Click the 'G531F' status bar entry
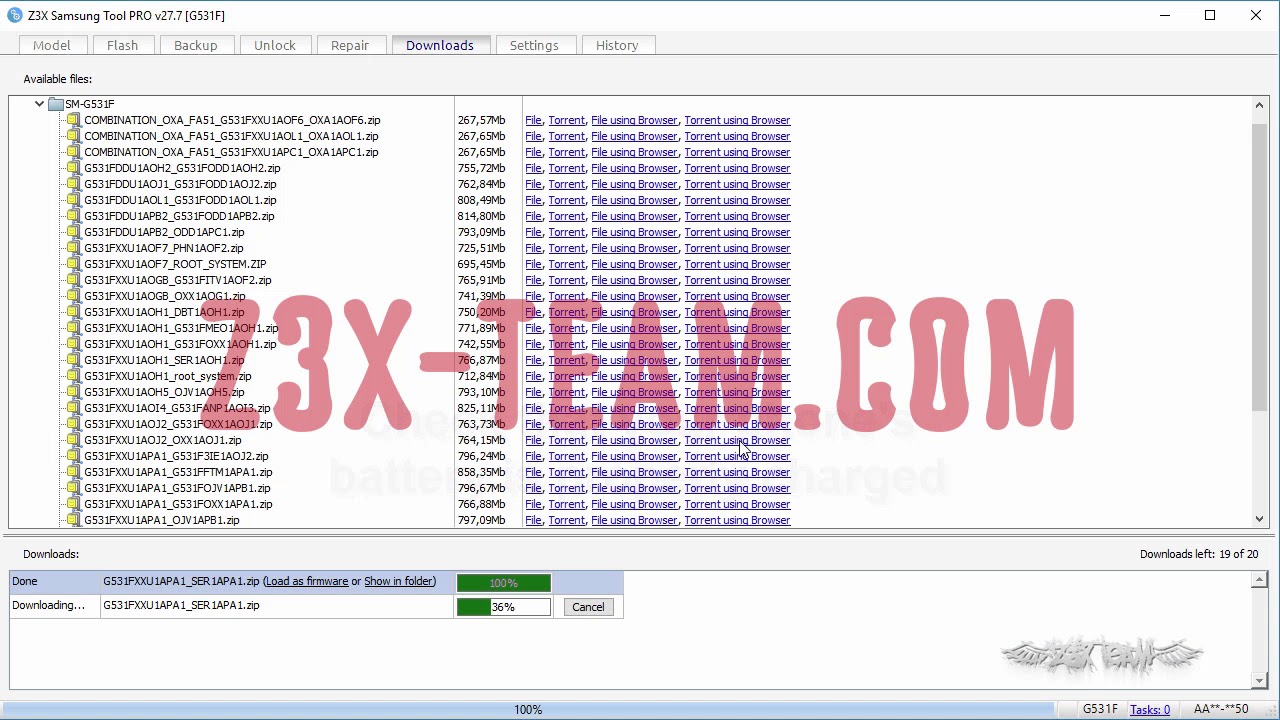 coord(1100,709)
